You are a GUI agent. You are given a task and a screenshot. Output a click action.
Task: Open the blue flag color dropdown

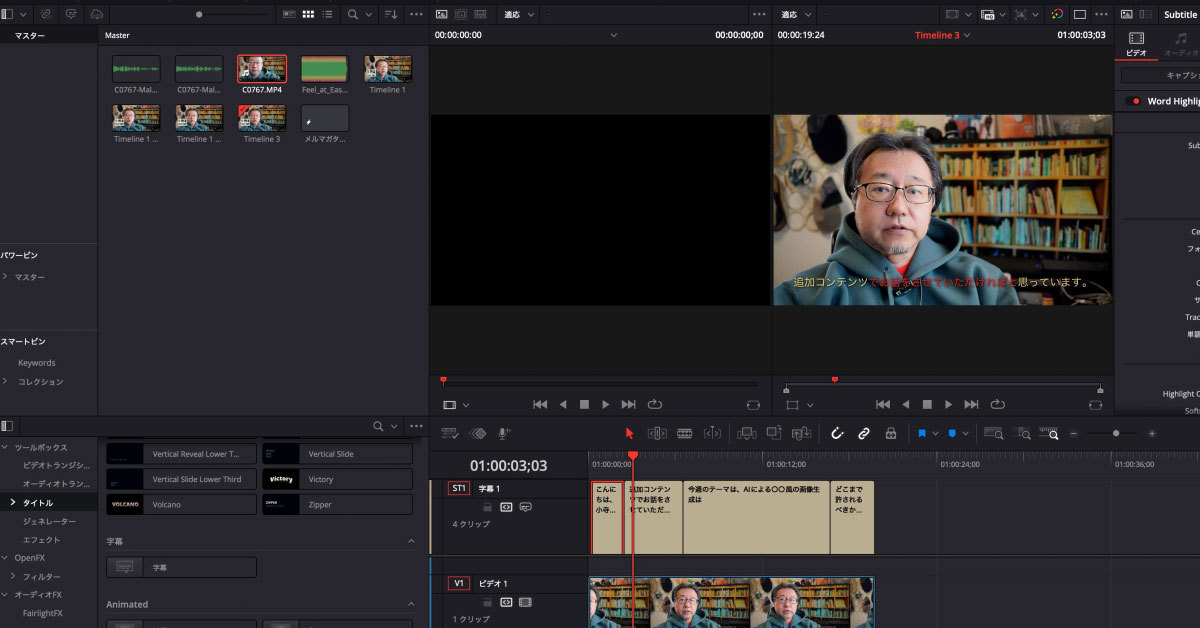[x=935, y=433]
